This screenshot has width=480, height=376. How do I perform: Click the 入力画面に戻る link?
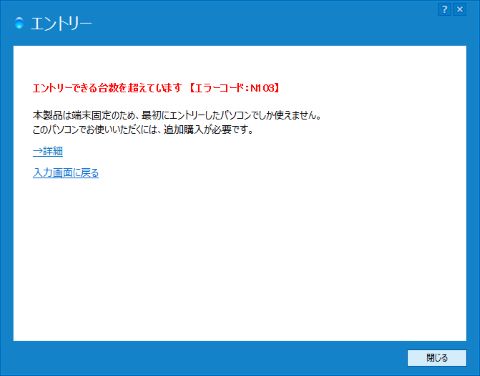click(x=66, y=173)
